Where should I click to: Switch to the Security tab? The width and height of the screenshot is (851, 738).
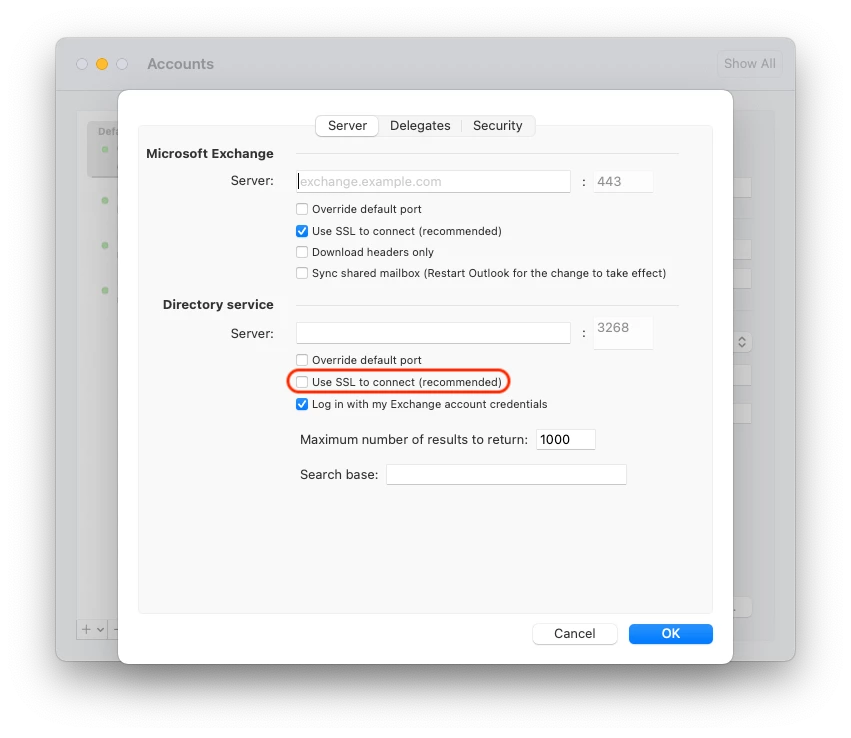[497, 126]
